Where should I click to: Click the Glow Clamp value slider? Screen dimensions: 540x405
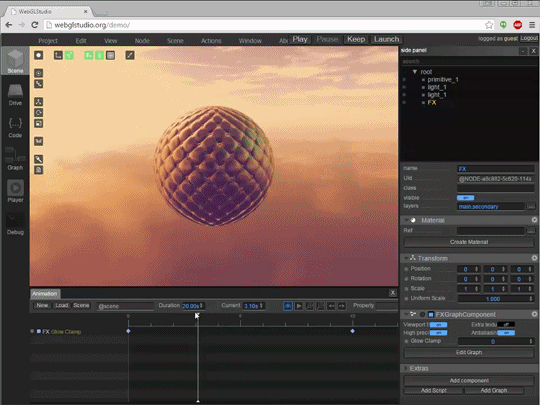495,341
